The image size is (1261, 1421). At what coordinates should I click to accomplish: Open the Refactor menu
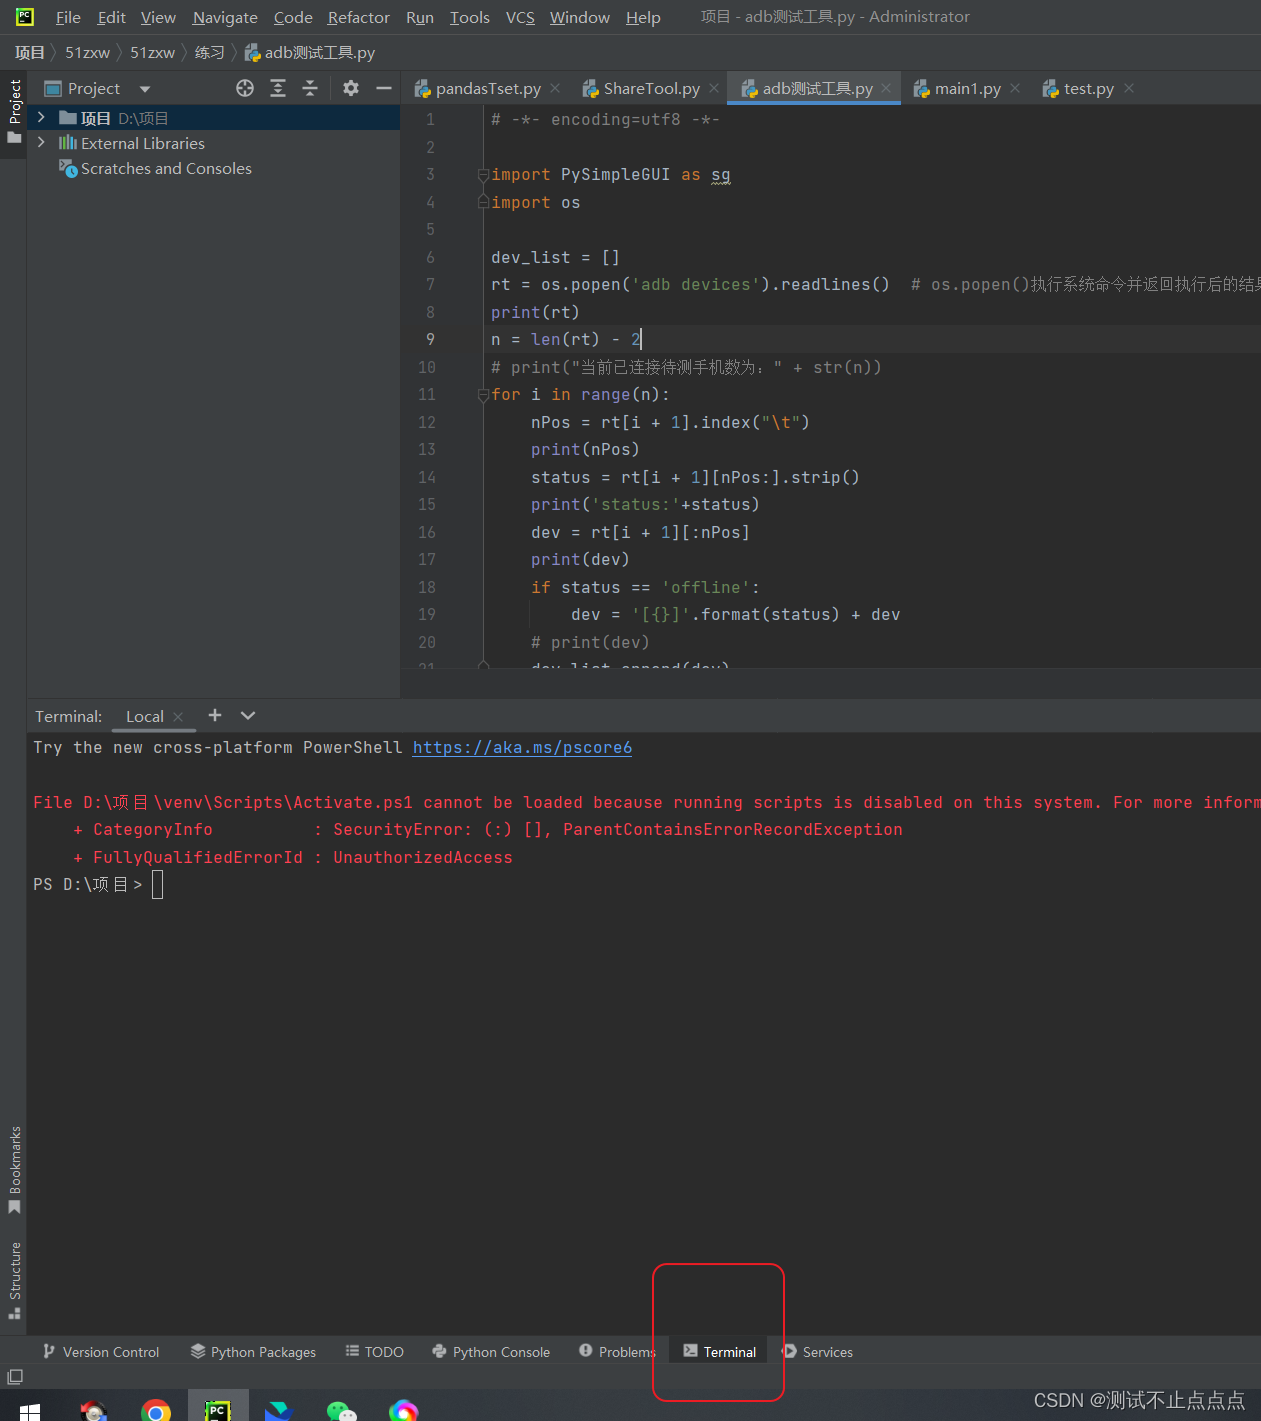click(358, 17)
